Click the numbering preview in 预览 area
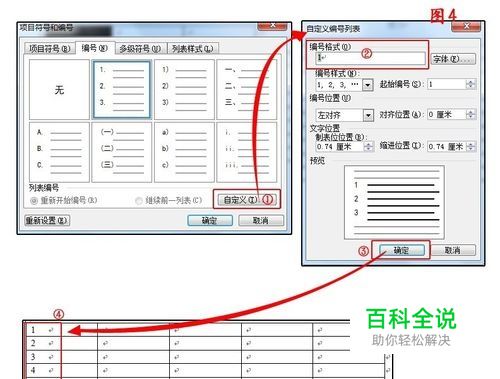Viewport: 500px width, 379px height. [394, 202]
